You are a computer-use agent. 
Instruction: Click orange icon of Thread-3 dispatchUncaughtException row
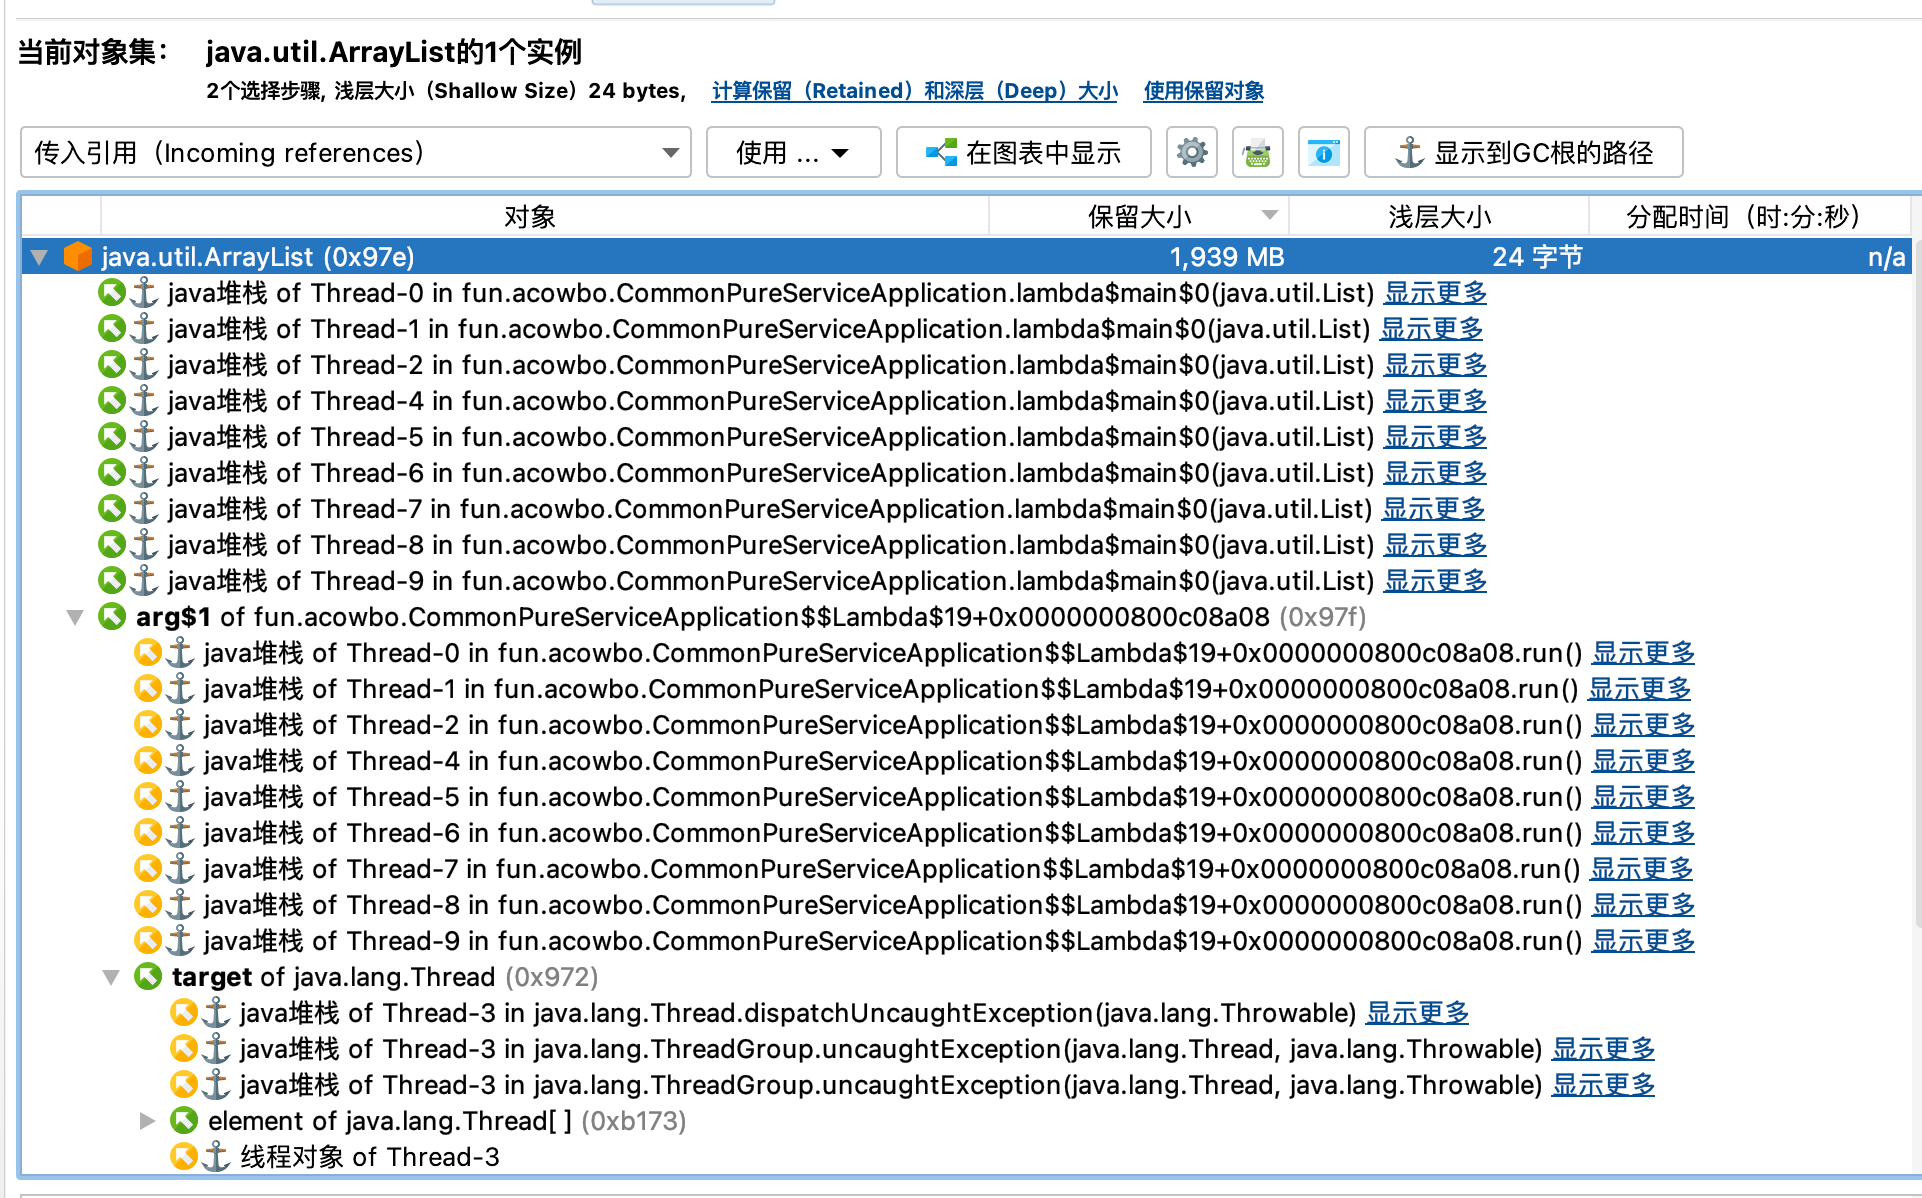184,1013
